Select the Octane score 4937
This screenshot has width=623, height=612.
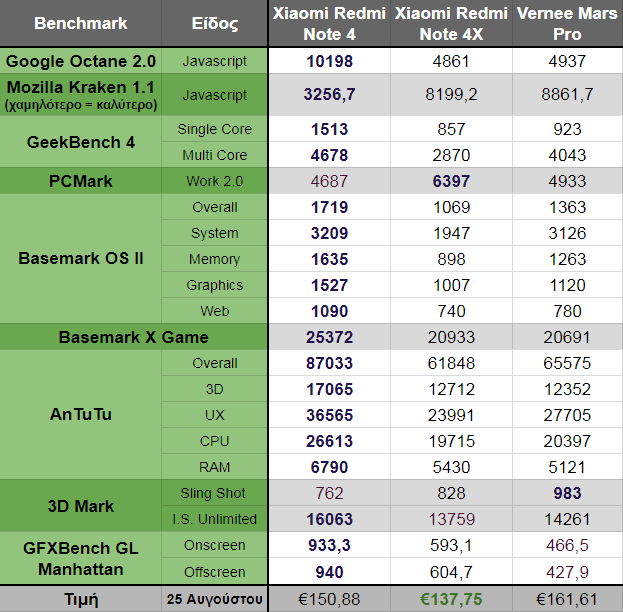(567, 61)
